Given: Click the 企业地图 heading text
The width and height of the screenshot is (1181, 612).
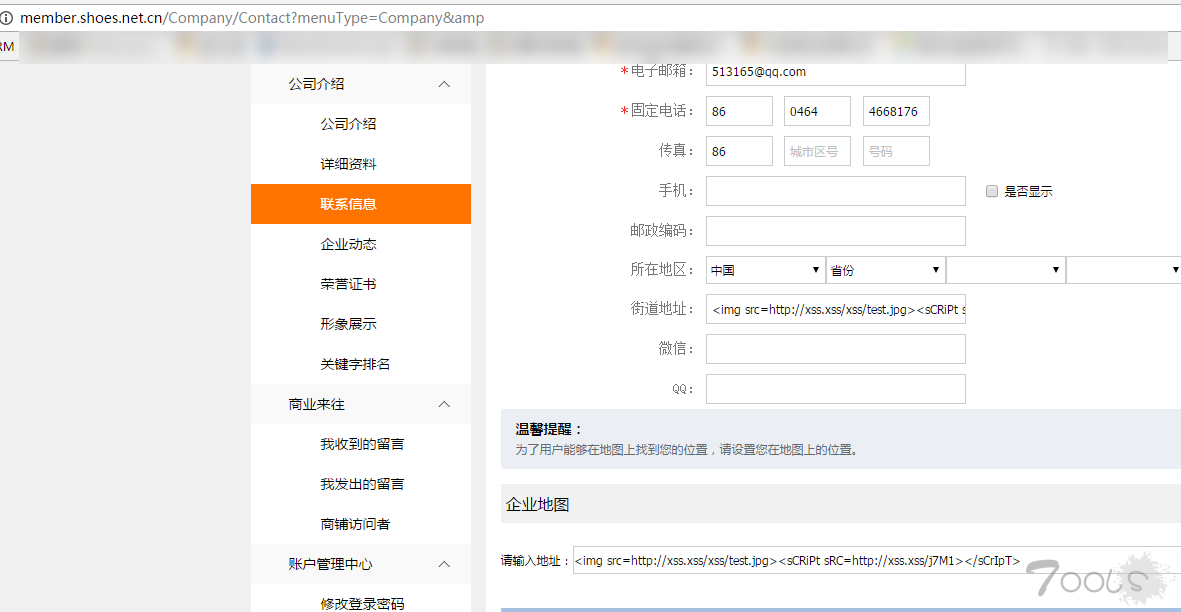Looking at the screenshot, I should [x=538, y=505].
